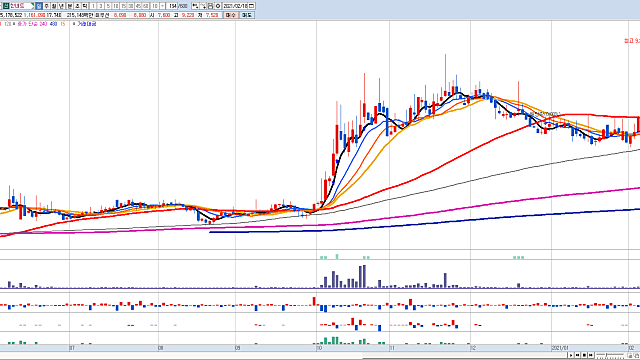Select the daily (일) chart period
Screen dimensions: 640x360
coord(39,6)
